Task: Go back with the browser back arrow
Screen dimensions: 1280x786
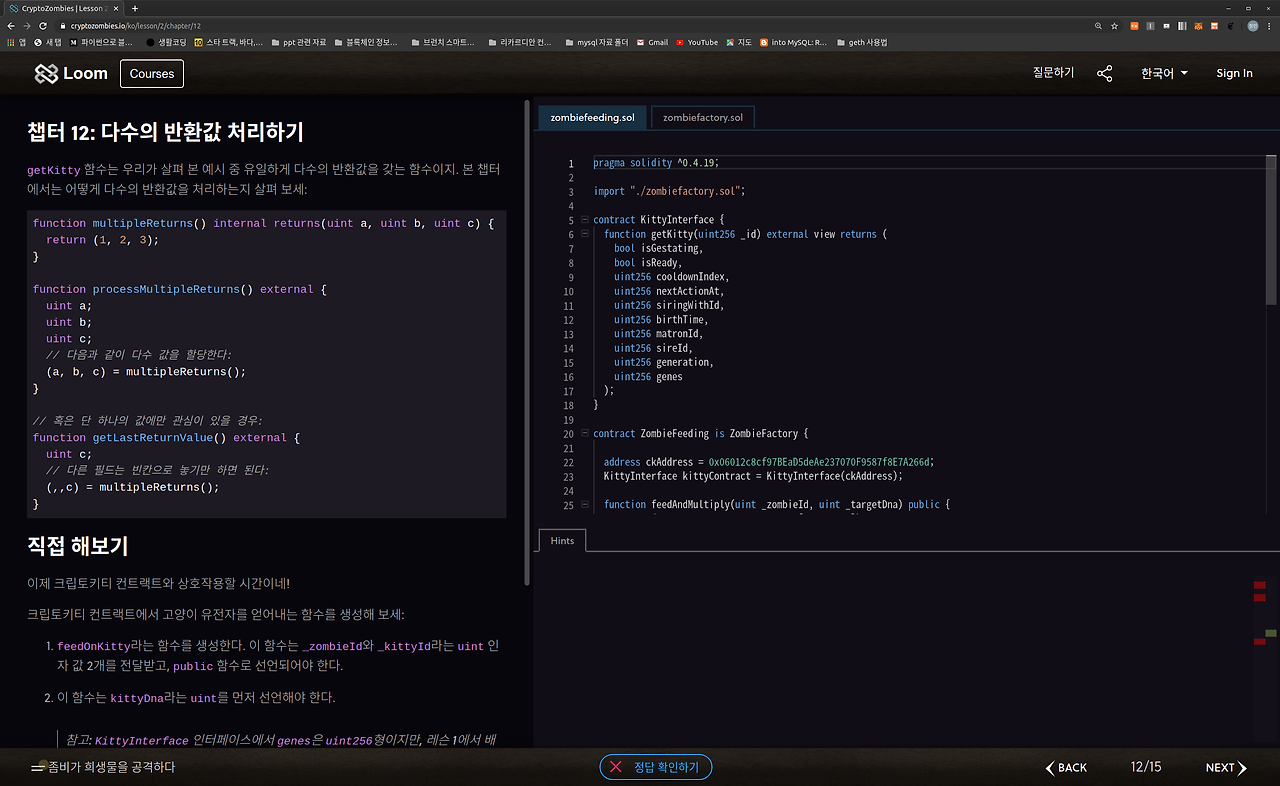Action: pyautogui.click(x=12, y=25)
